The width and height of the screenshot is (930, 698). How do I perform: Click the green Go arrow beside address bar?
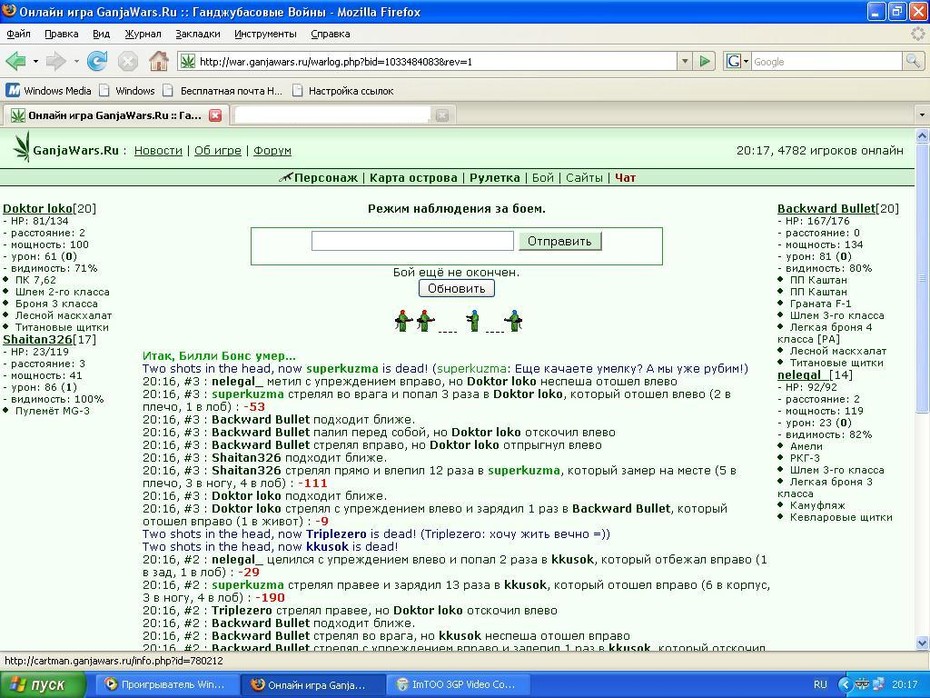(x=704, y=61)
